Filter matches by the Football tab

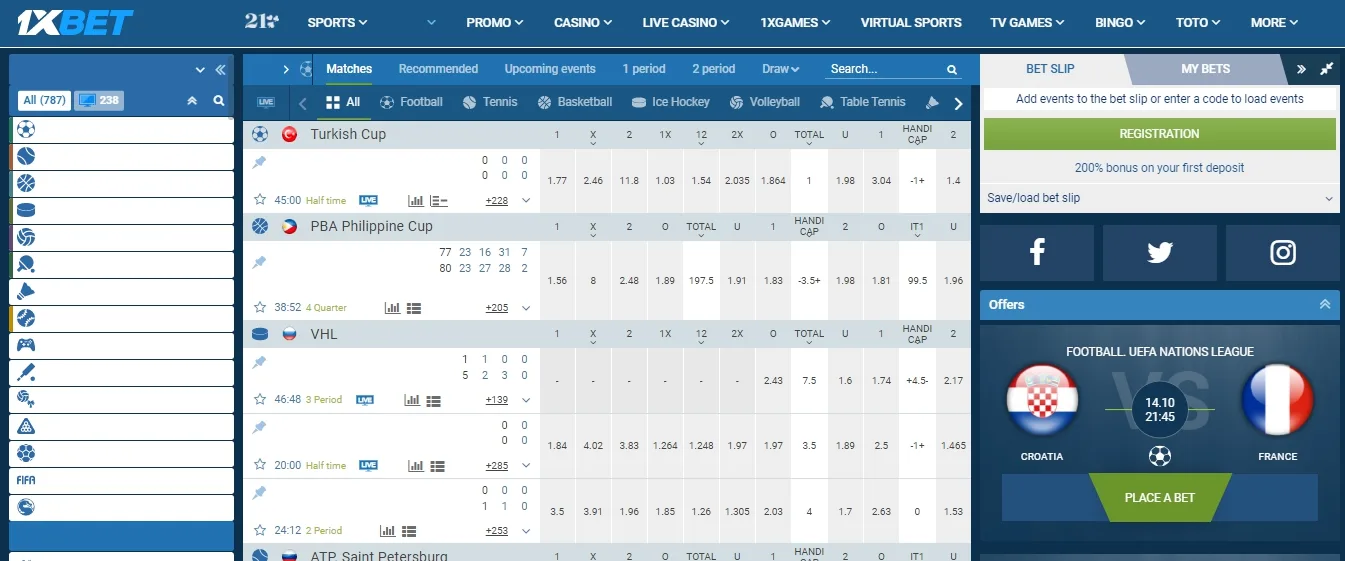(x=411, y=102)
